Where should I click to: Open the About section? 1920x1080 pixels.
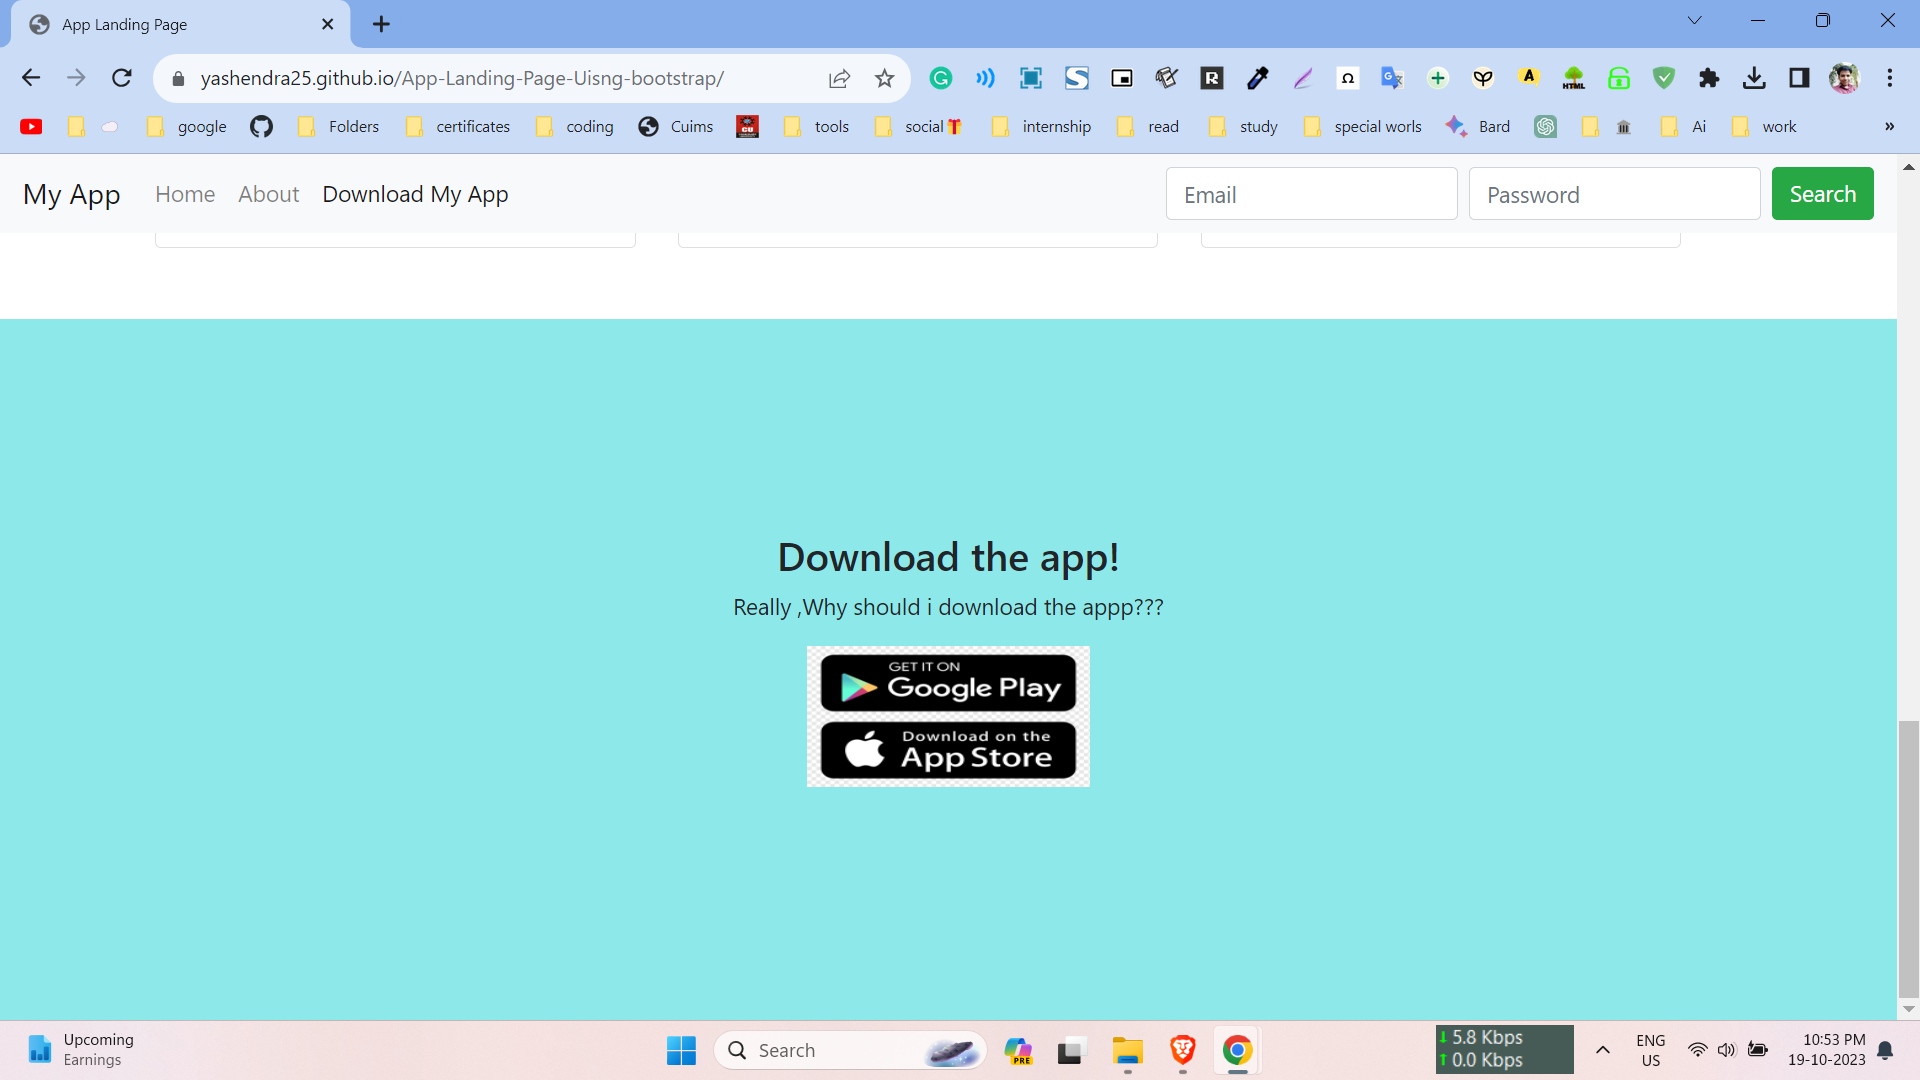[268, 193]
